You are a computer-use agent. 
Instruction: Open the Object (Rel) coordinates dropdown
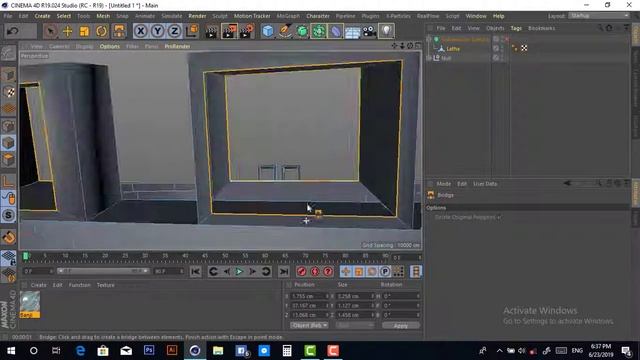(x=309, y=325)
